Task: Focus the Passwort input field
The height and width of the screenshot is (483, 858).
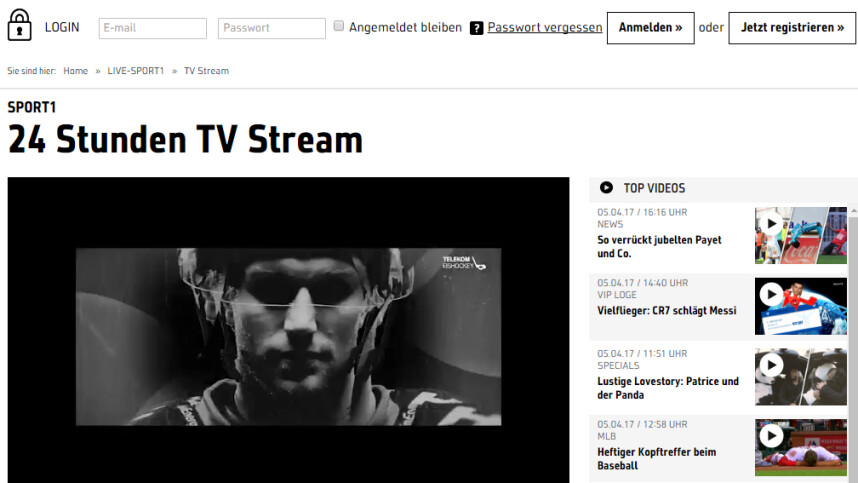Action: pos(271,28)
